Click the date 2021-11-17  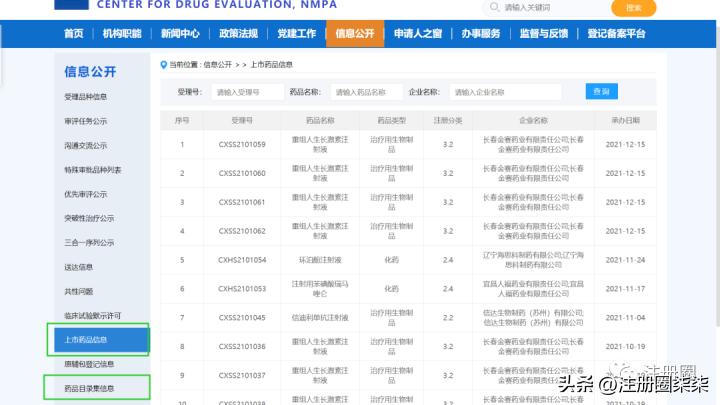pyautogui.click(x=625, y=289)
